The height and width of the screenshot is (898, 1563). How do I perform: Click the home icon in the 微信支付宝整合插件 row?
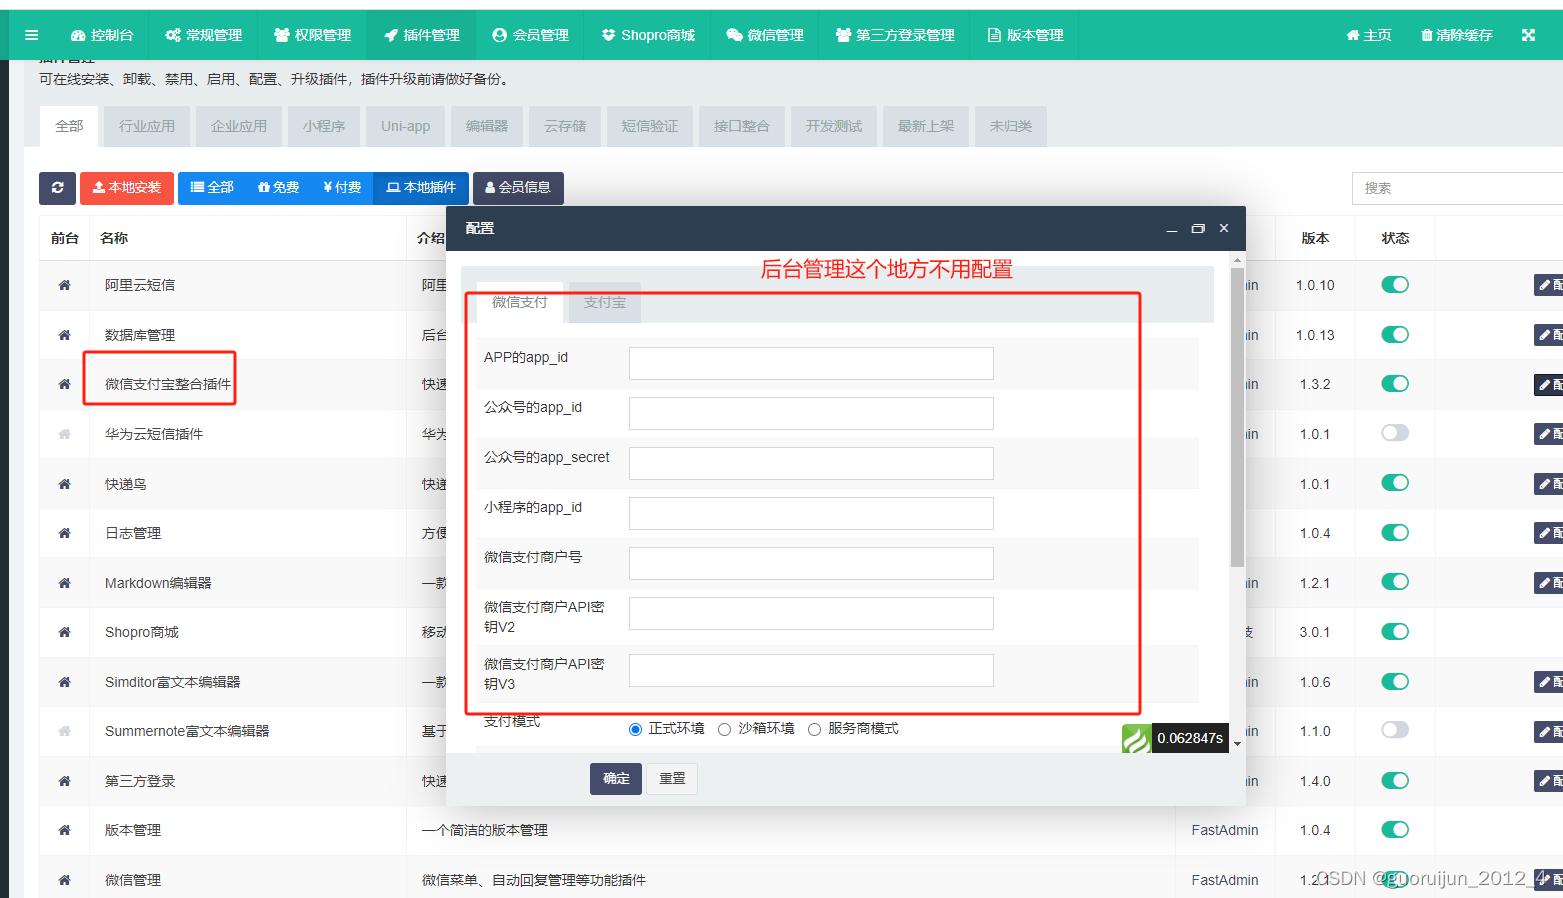tap(64, 384)
